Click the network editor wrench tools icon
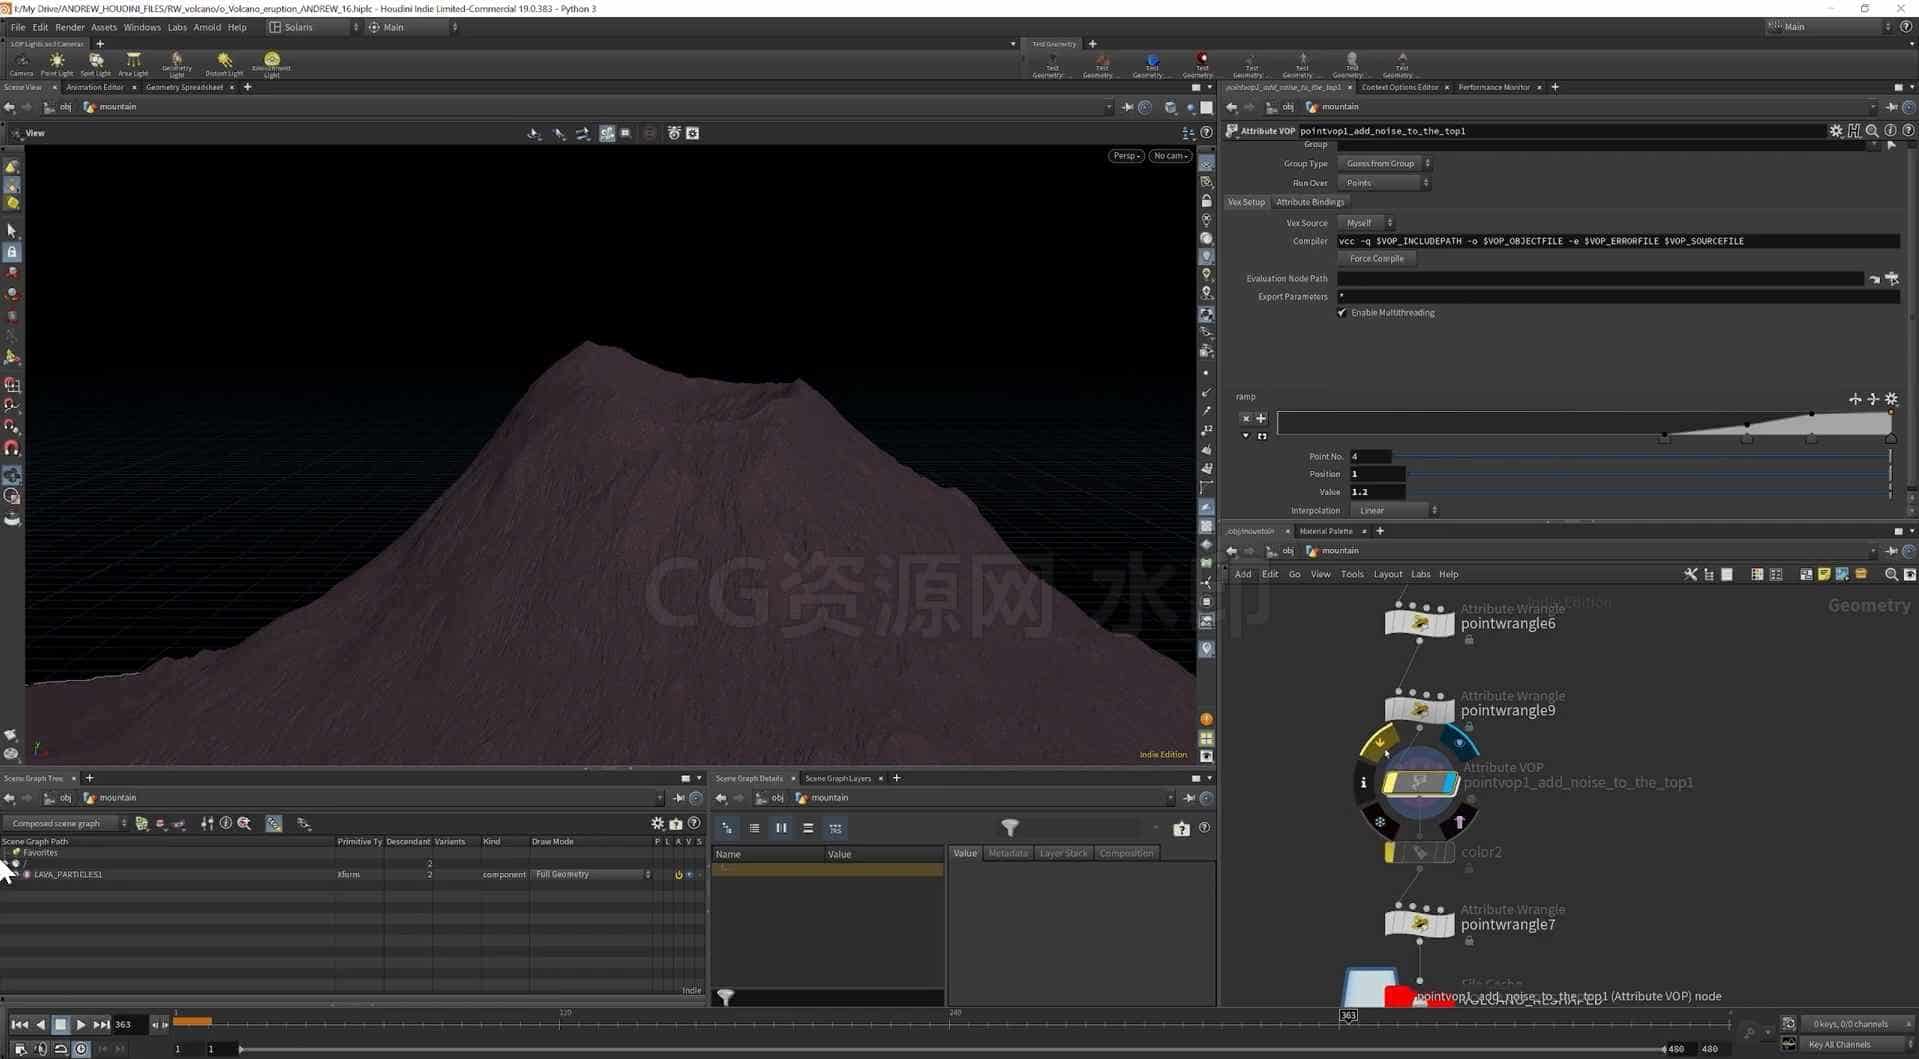1919x1059 pixels. (x=1690, y=575)
